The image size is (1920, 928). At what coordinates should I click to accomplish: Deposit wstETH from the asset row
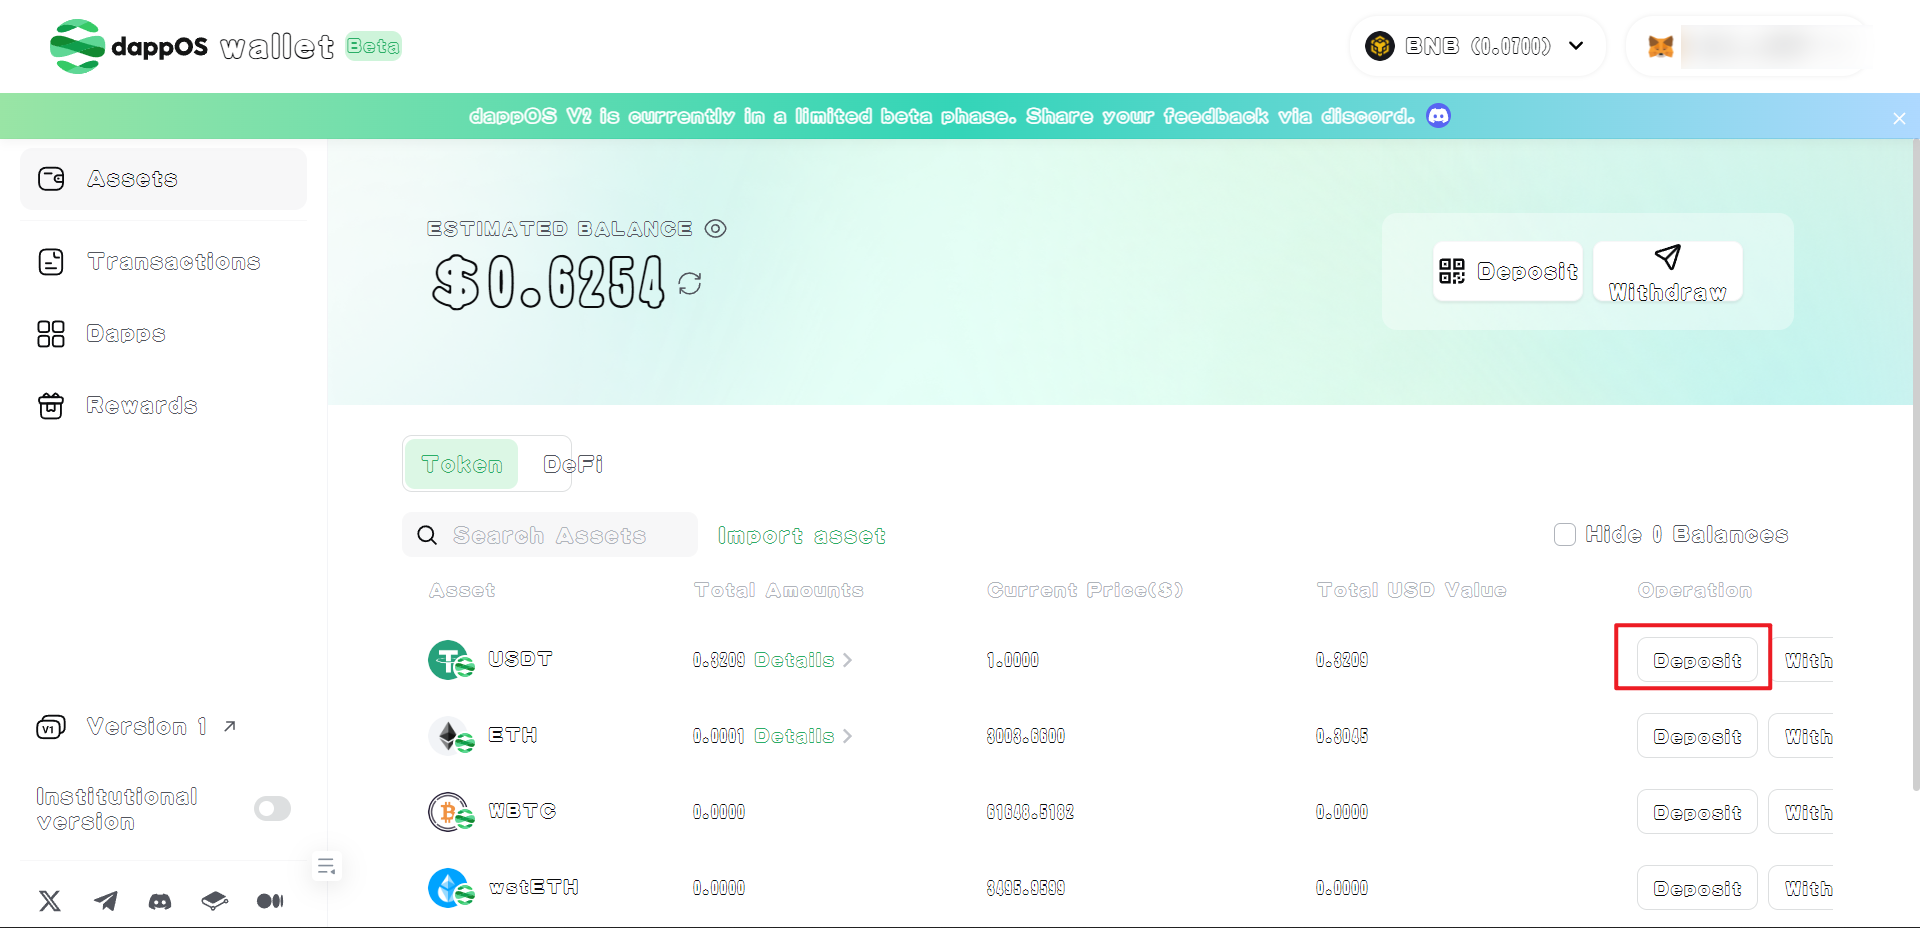pyautogui.click(x=1697, y=888)
